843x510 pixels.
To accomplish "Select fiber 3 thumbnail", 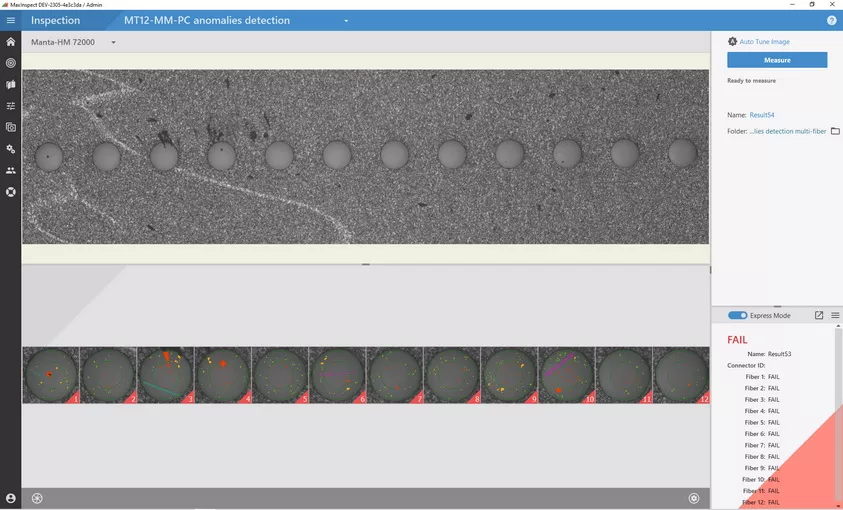I will click(165, 375).
